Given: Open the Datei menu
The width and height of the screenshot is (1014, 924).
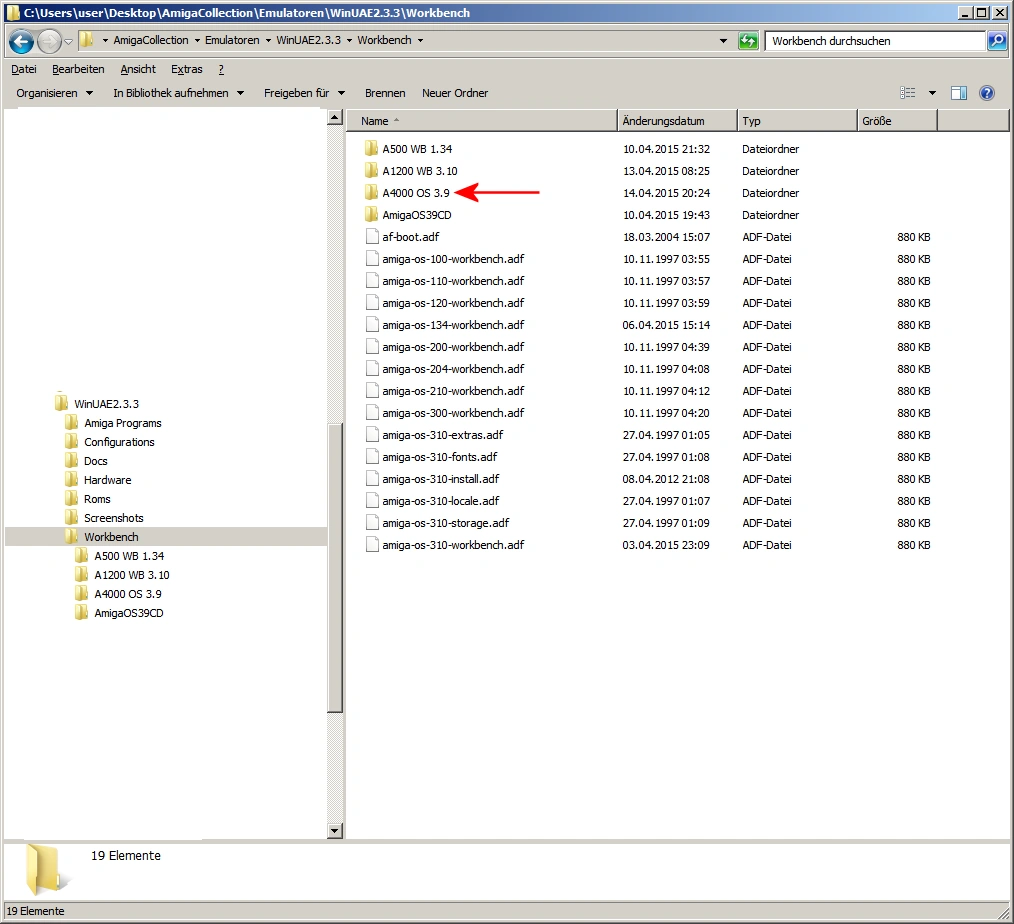Looking at the screenshot, I should coord(24,69).
